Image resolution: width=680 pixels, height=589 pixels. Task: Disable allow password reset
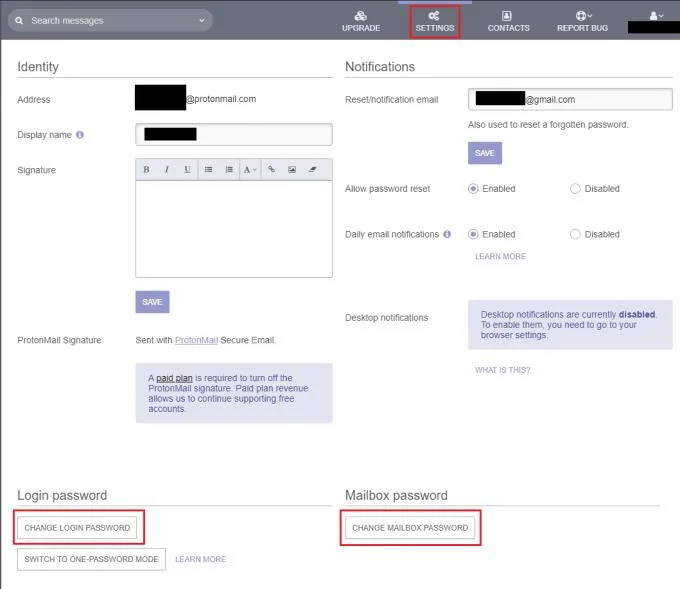click(575, 189)
